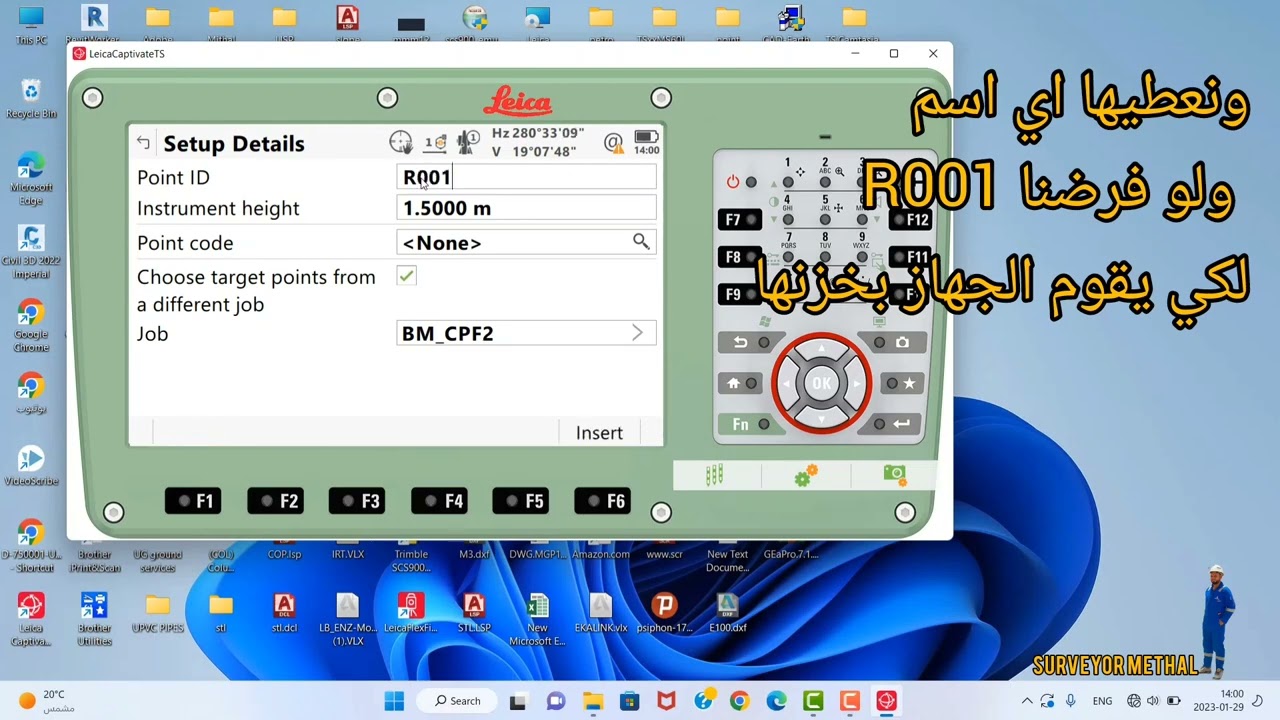Open the prism target status icon
1280x720 pixels.
[467, 142]
